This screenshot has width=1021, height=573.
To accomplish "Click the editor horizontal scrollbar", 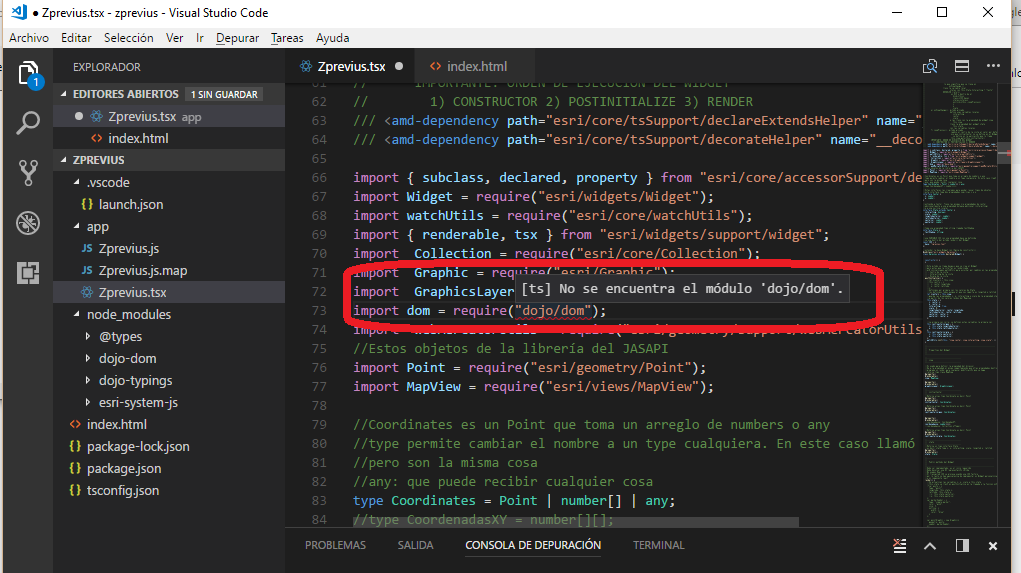I will [x=576, y=522].
